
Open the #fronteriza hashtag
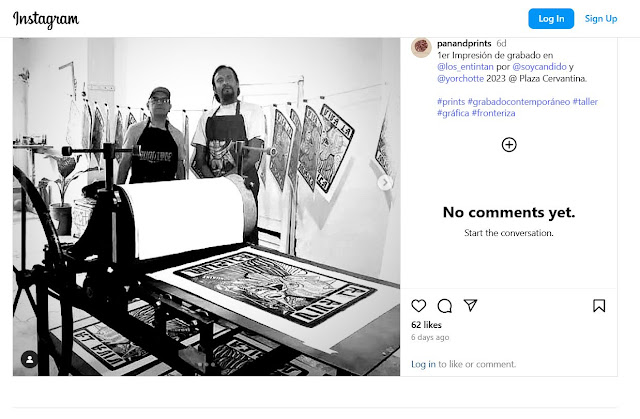point(493,113)
